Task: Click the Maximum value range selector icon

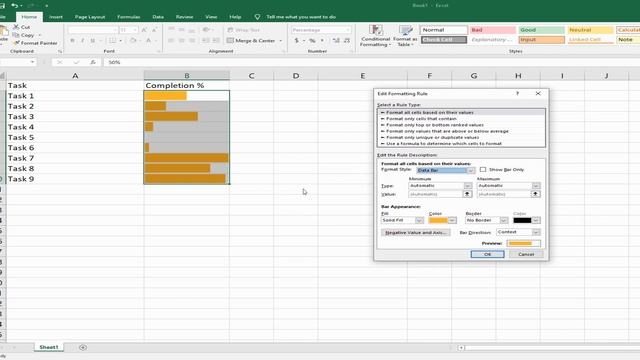Action: pos(536,194)
